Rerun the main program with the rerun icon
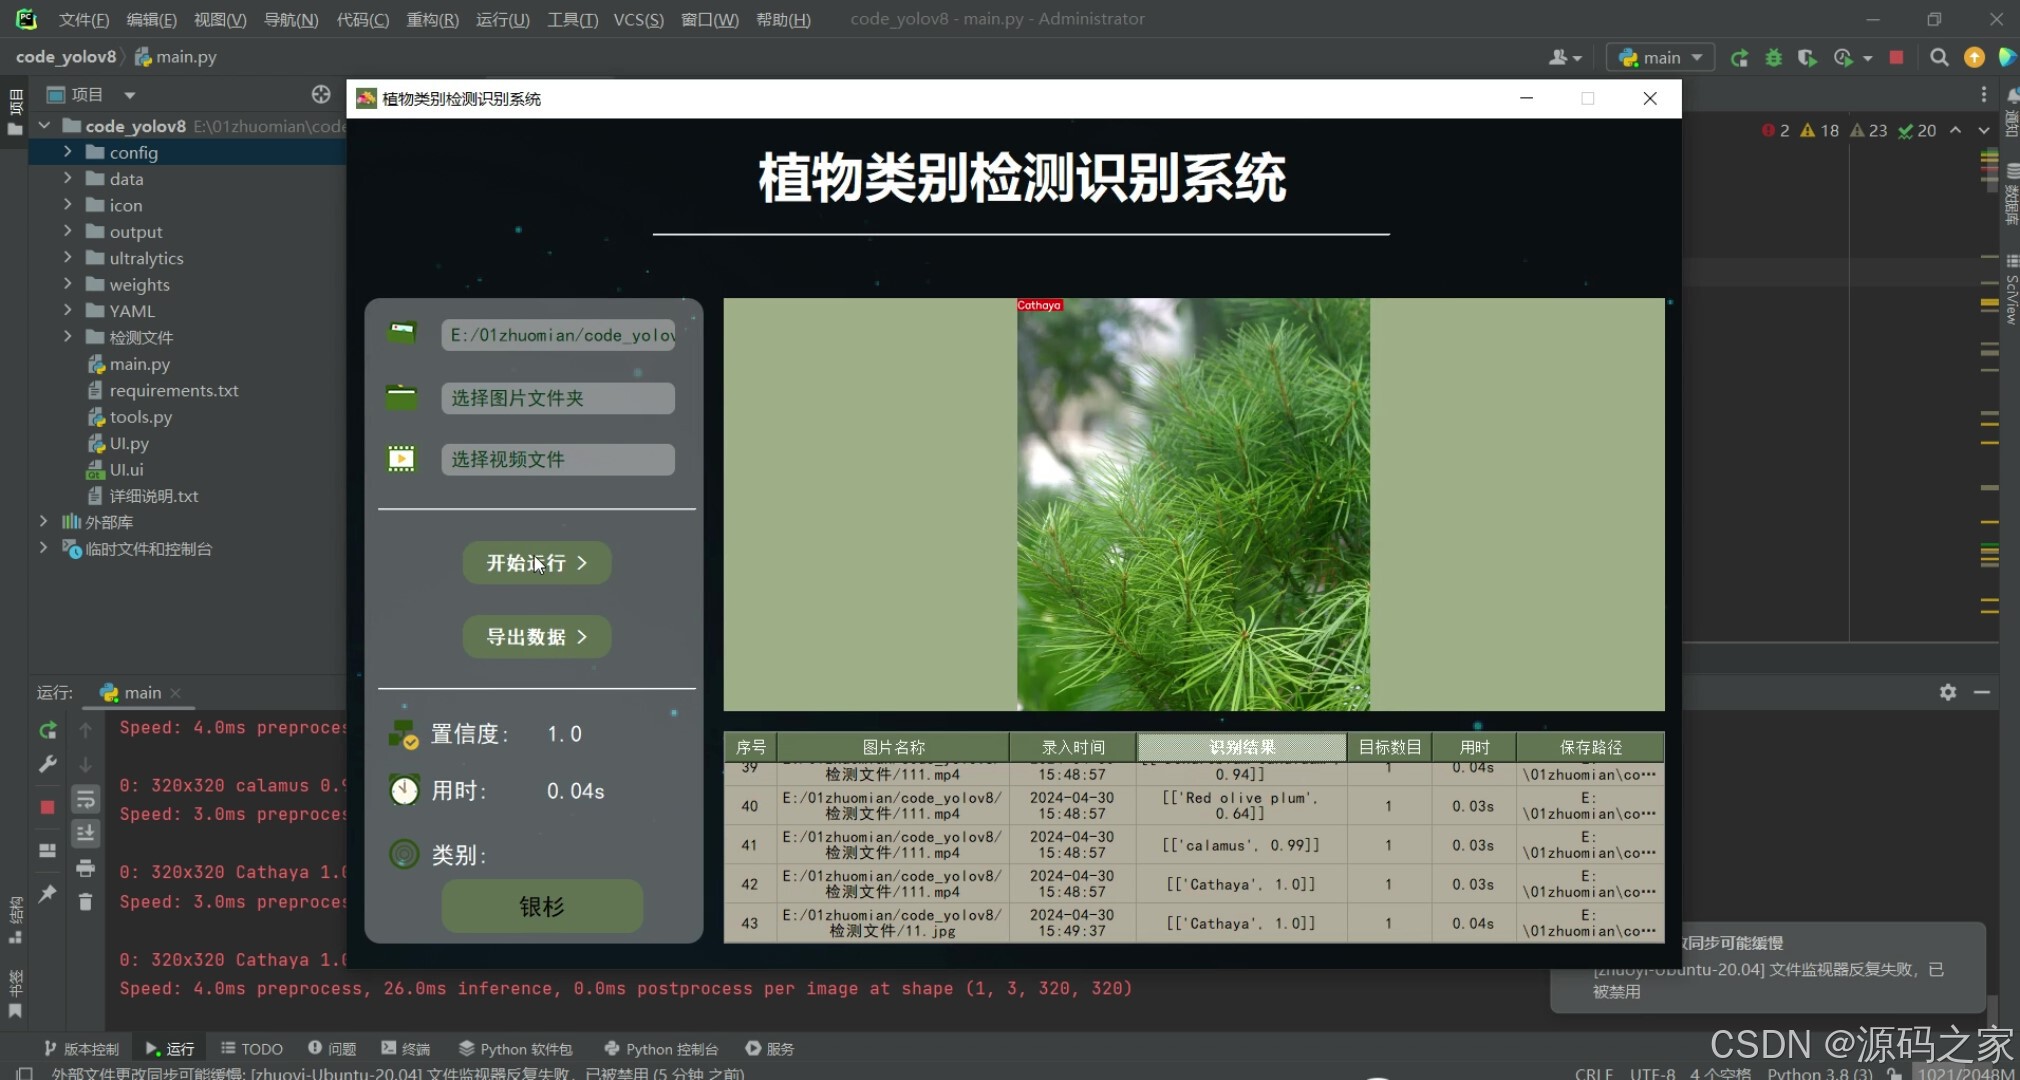Viewport: 2020px width, 1080px height. pos(1740,57)
